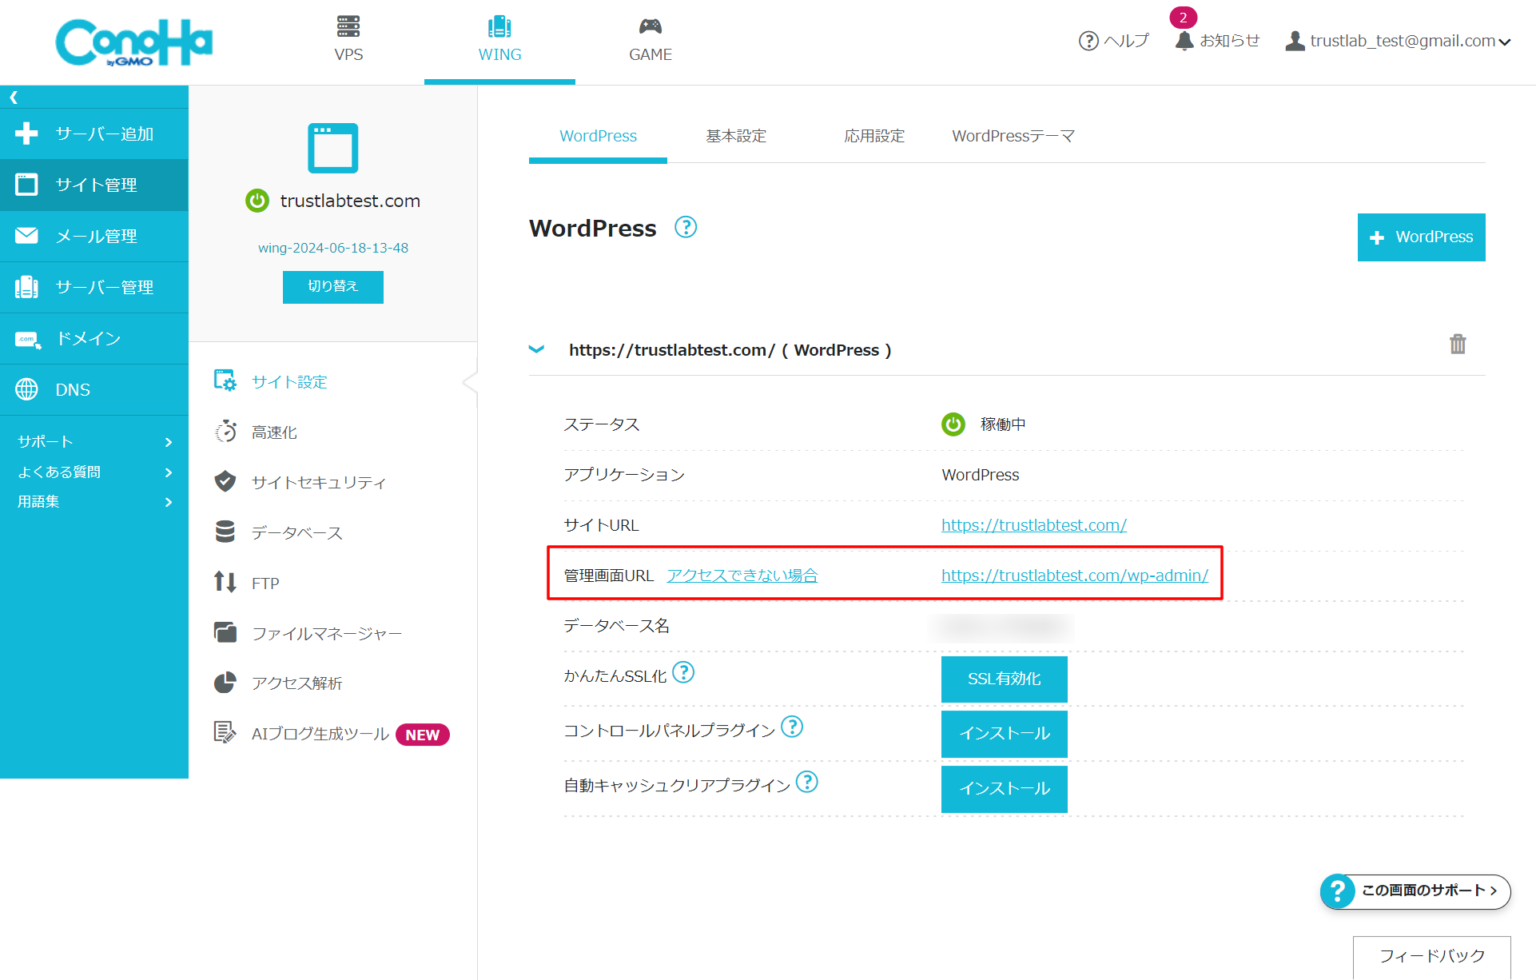Click the SSL有効化 button
Screen dimensions: 1536x980
(1004, 679)
